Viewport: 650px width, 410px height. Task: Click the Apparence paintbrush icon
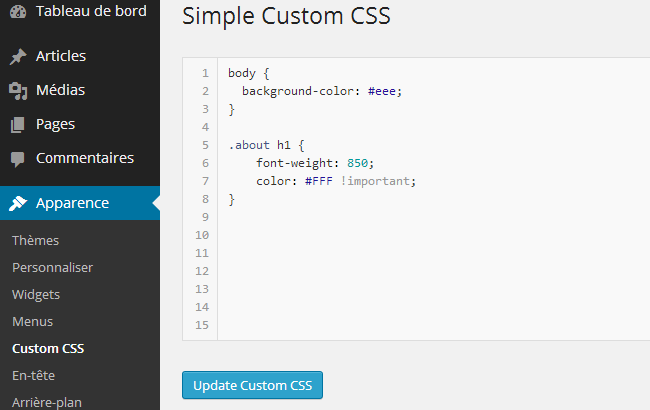(x=18, y=203)
